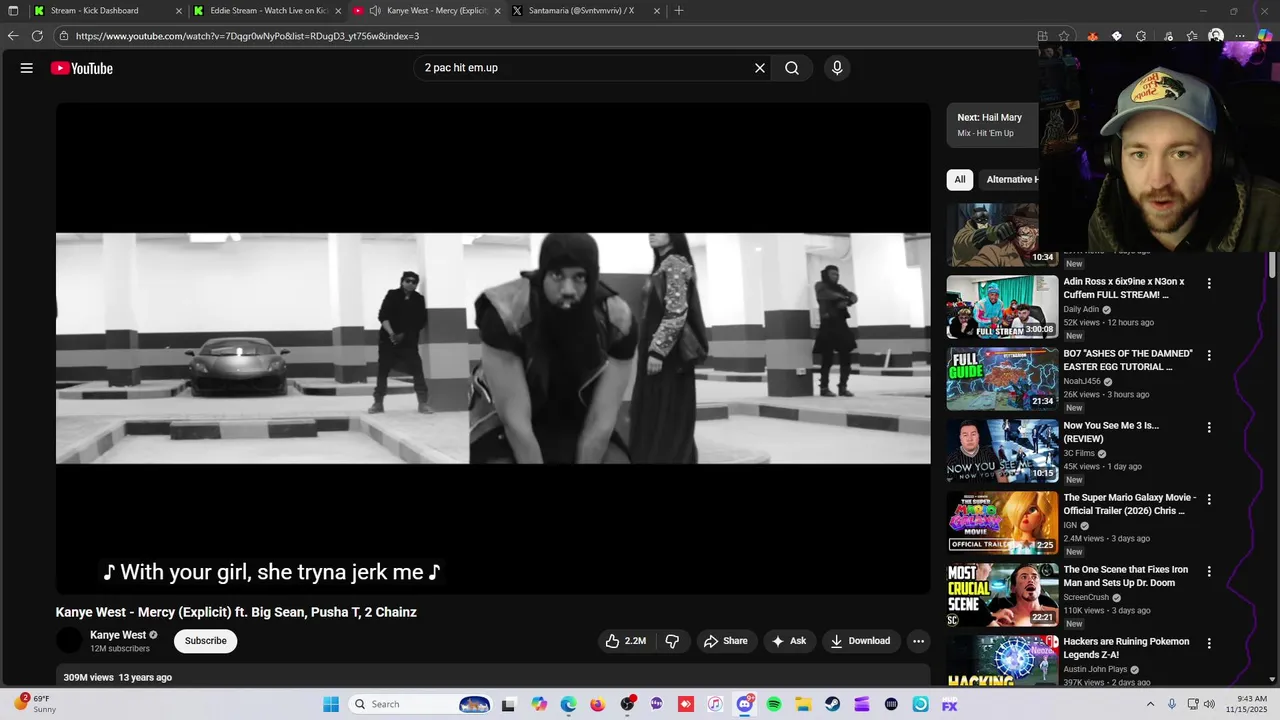The image size is (1280, 720).
Task: Open the MetaMask fox extension
Action: pos(1092,36)
